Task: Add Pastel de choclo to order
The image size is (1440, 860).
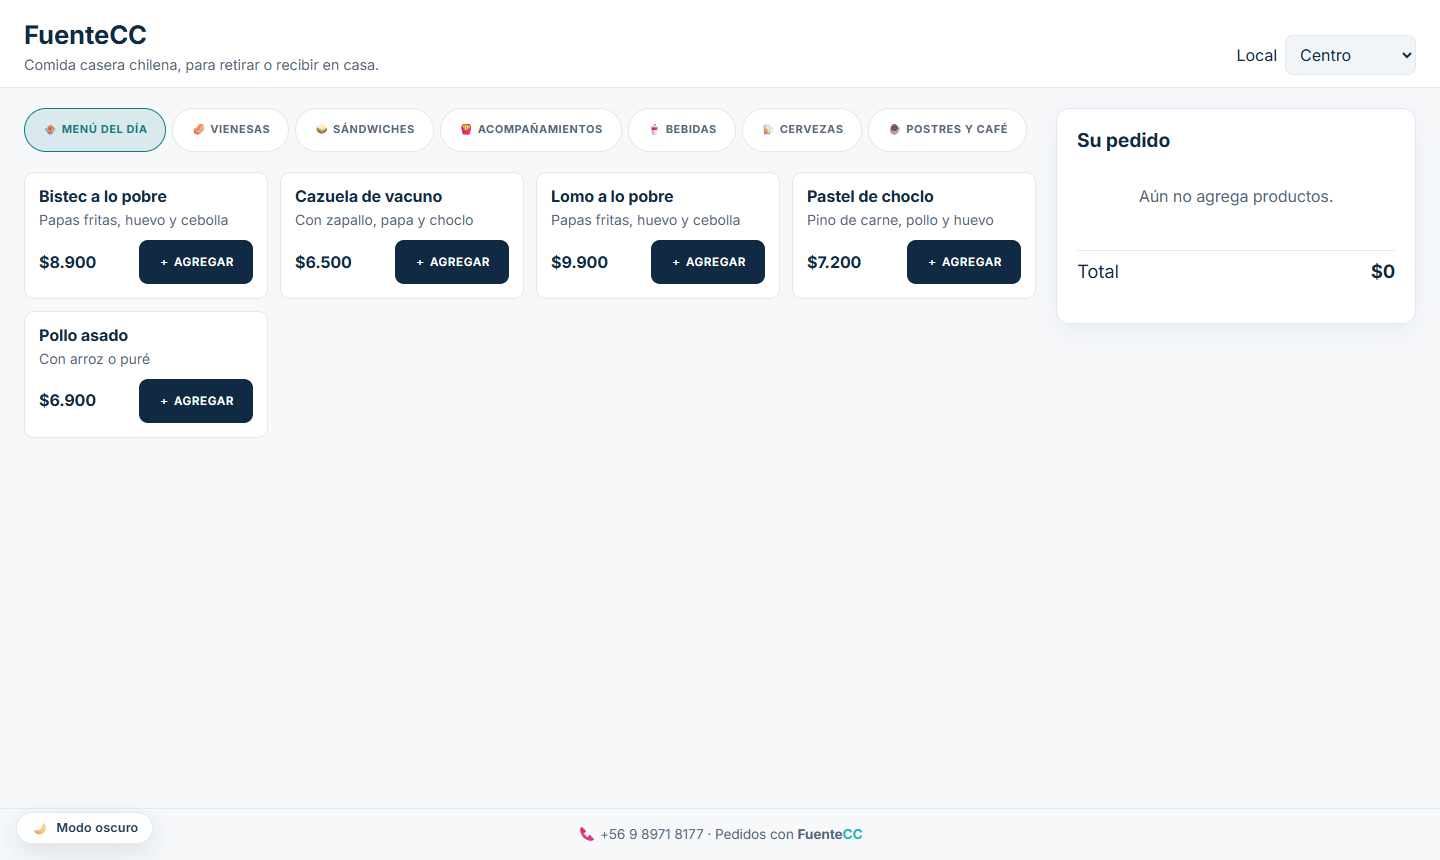Action: [964, 262]
